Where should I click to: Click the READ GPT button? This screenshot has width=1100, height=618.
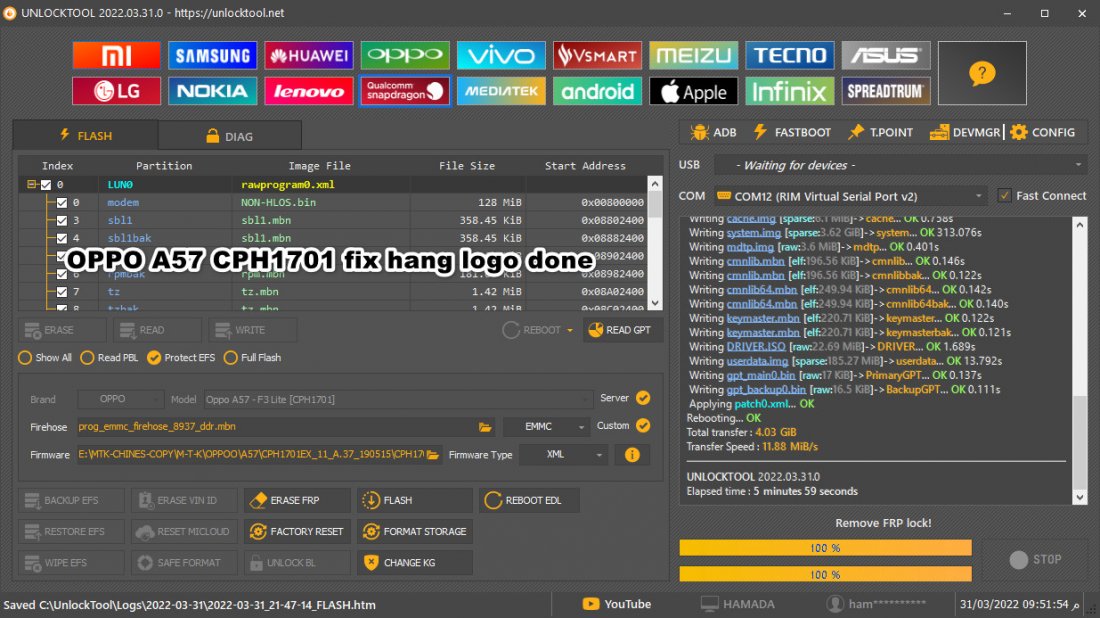point(620,330)
